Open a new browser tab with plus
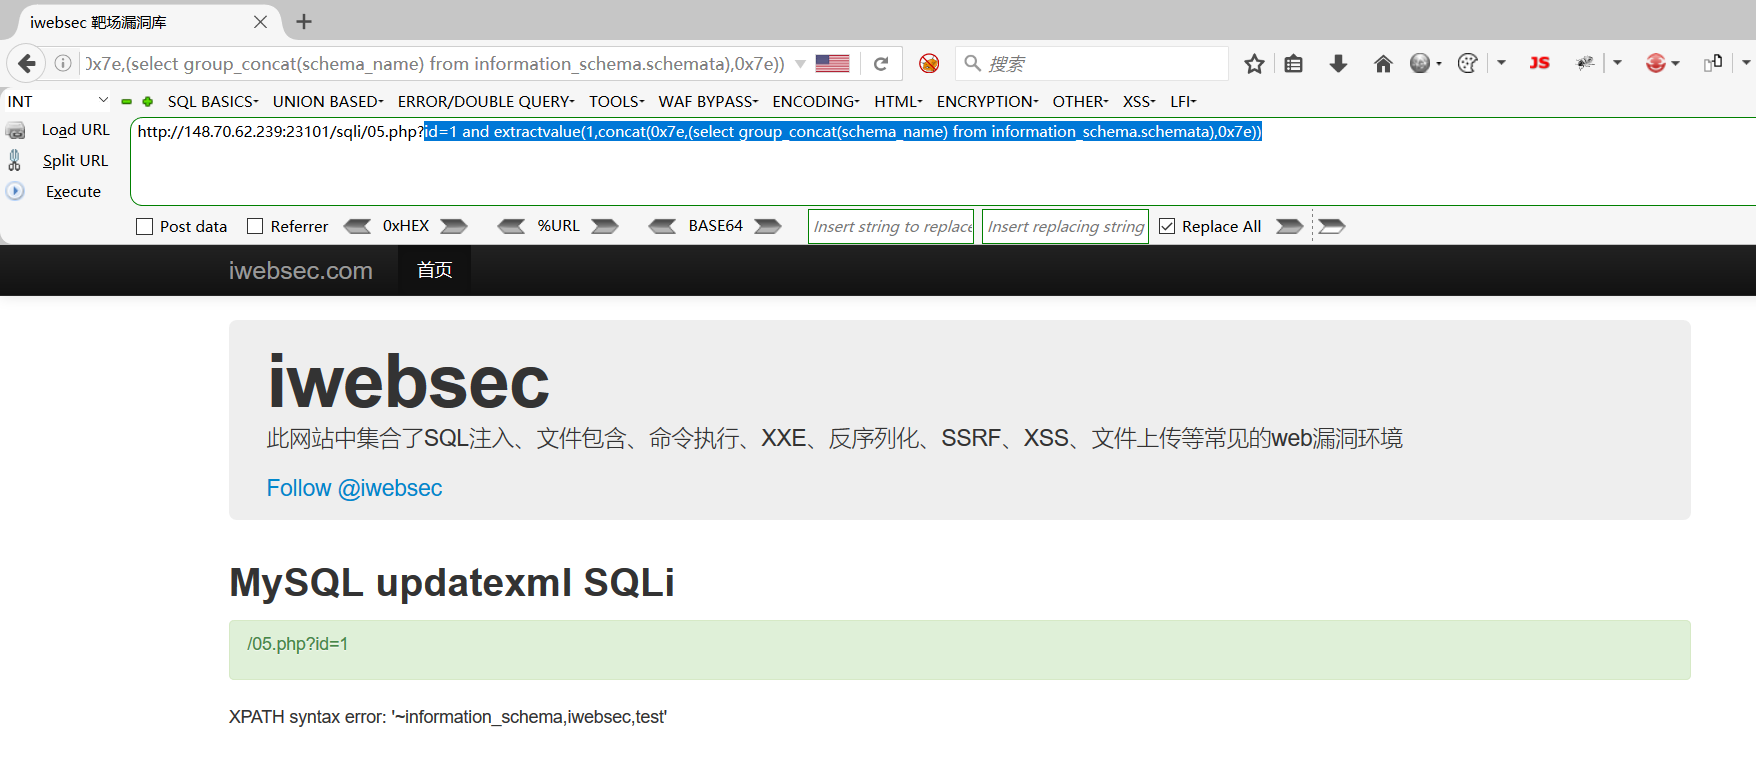Viewport: 1756px width, 762px height. click(x=304, y=21)
